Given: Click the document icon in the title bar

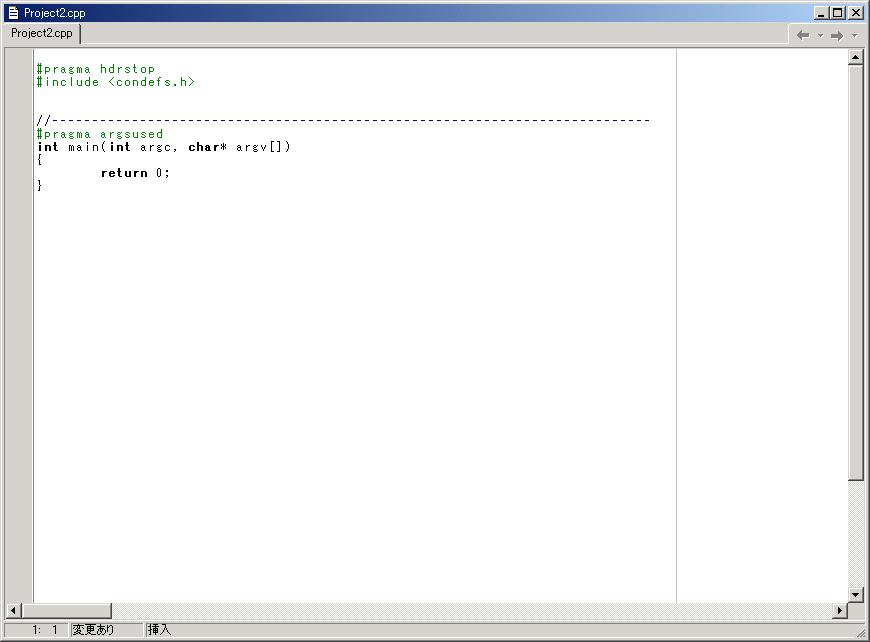Looking at the screenshot, I should [13, 13].
